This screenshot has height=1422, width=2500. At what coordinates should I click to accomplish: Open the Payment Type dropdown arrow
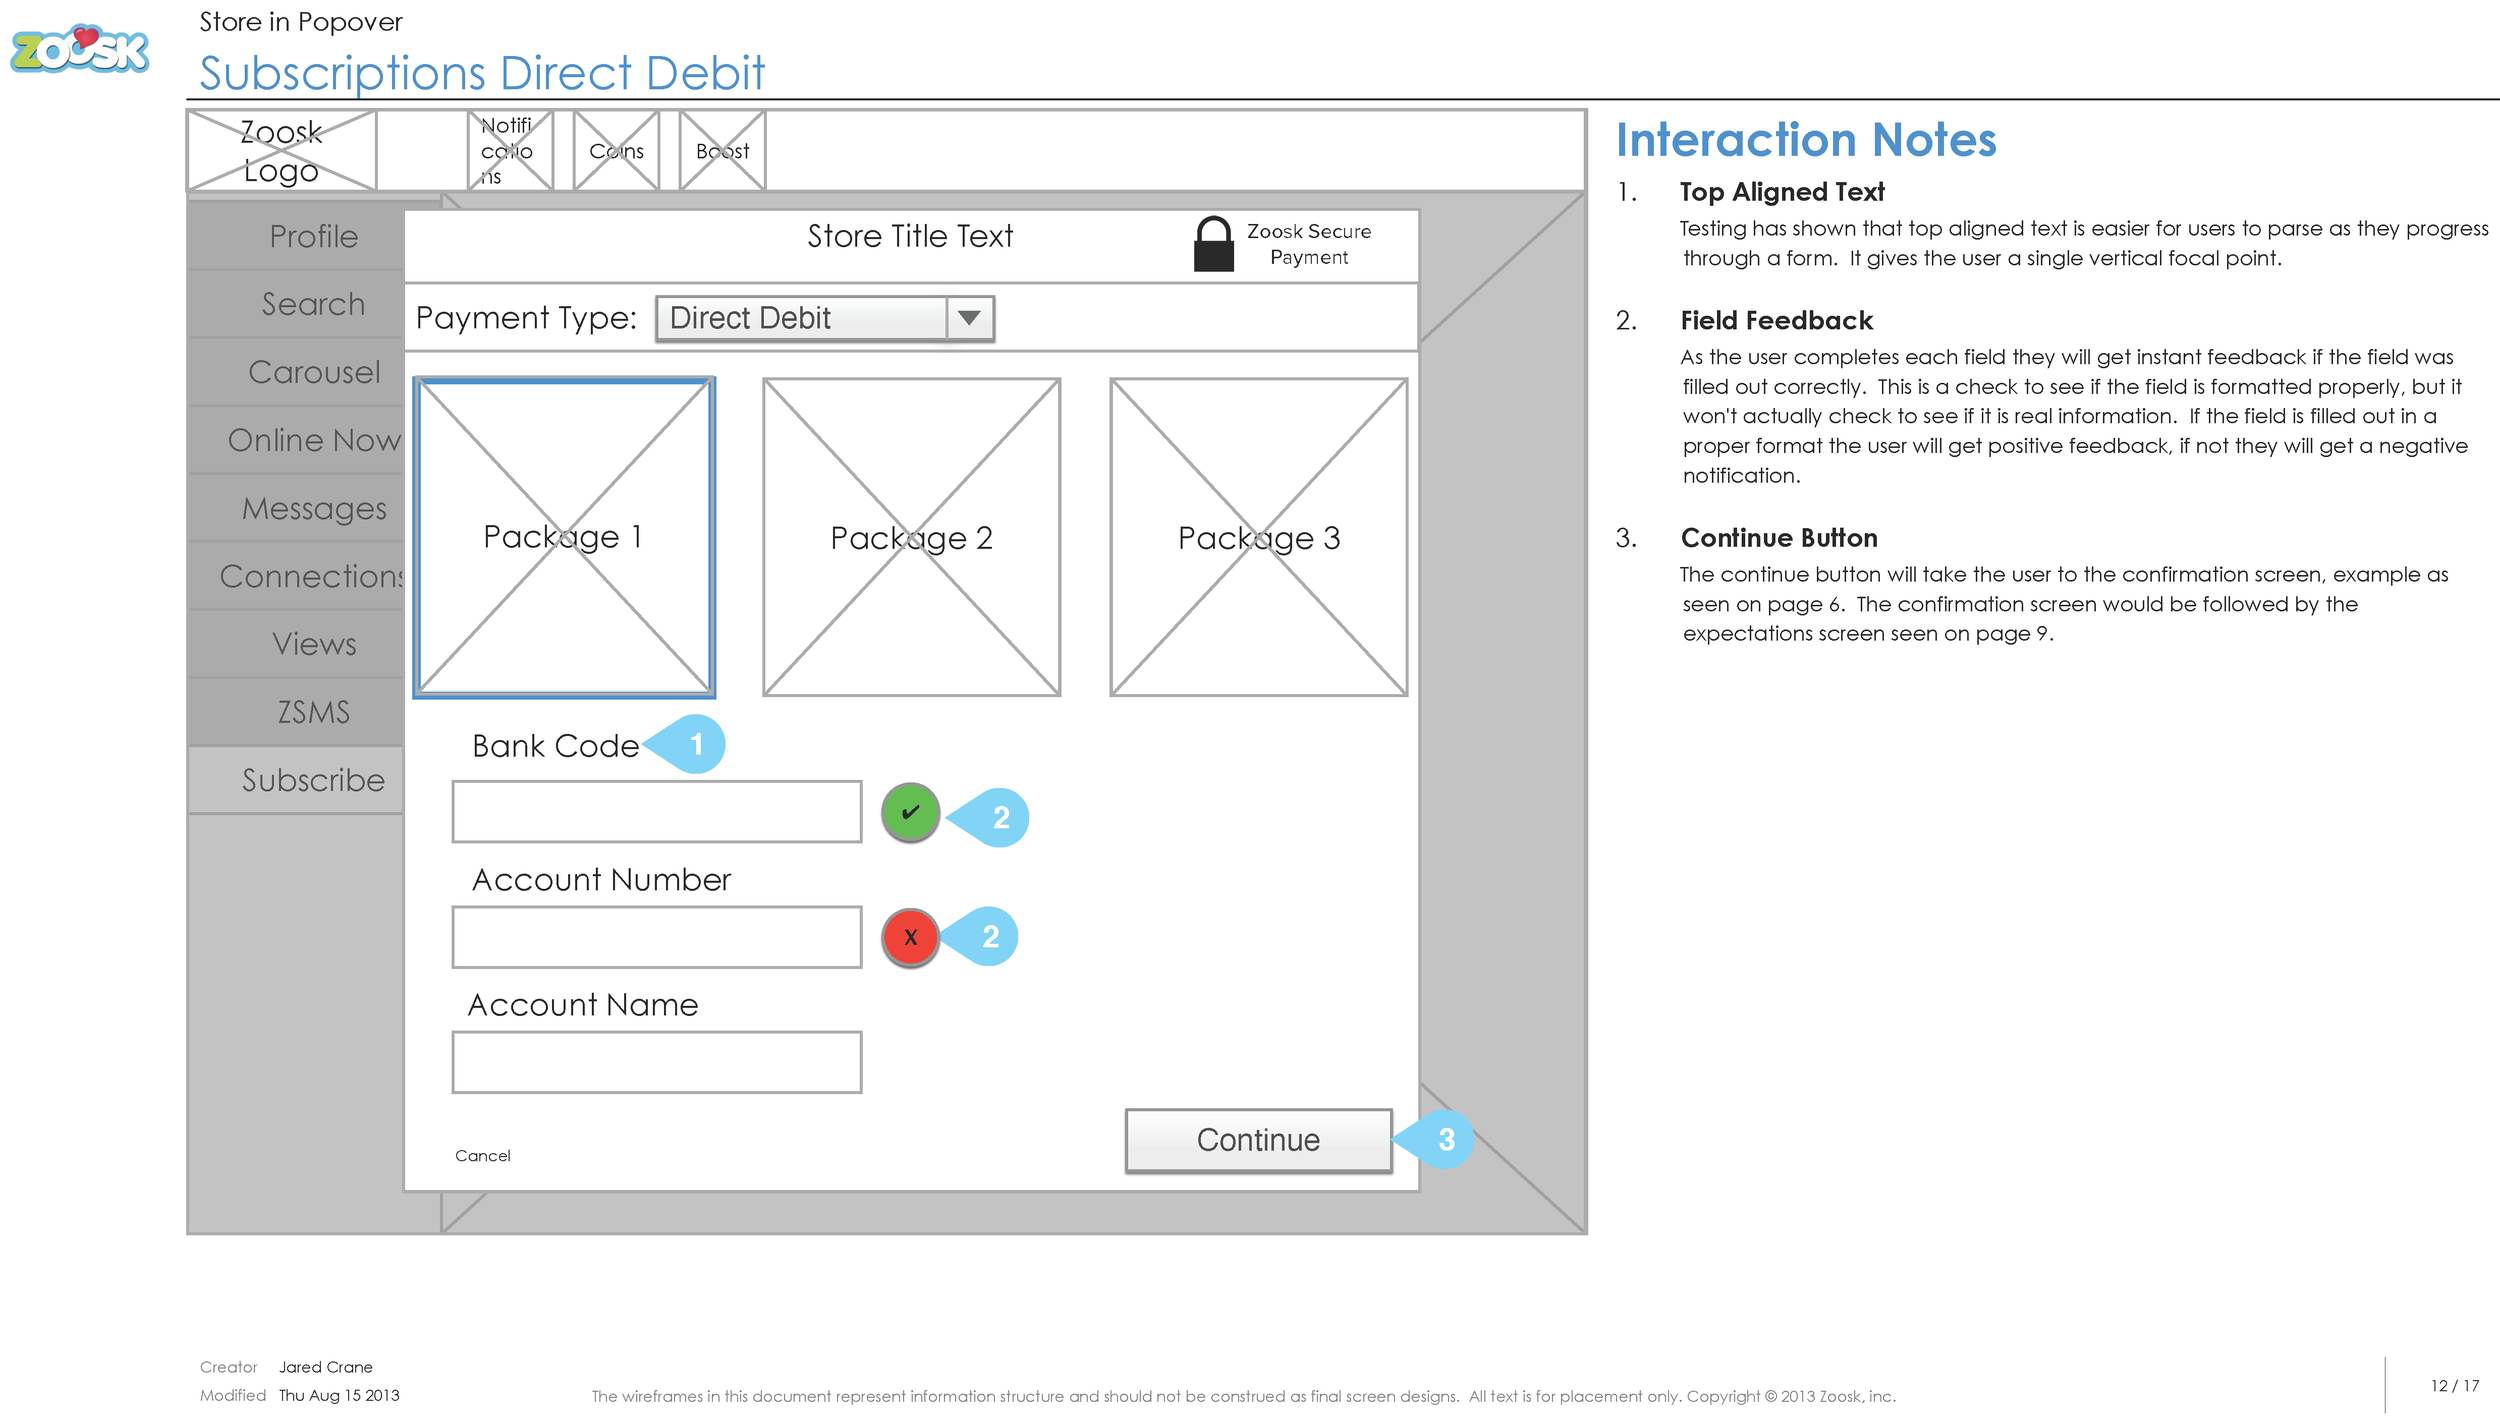[968, 318]
